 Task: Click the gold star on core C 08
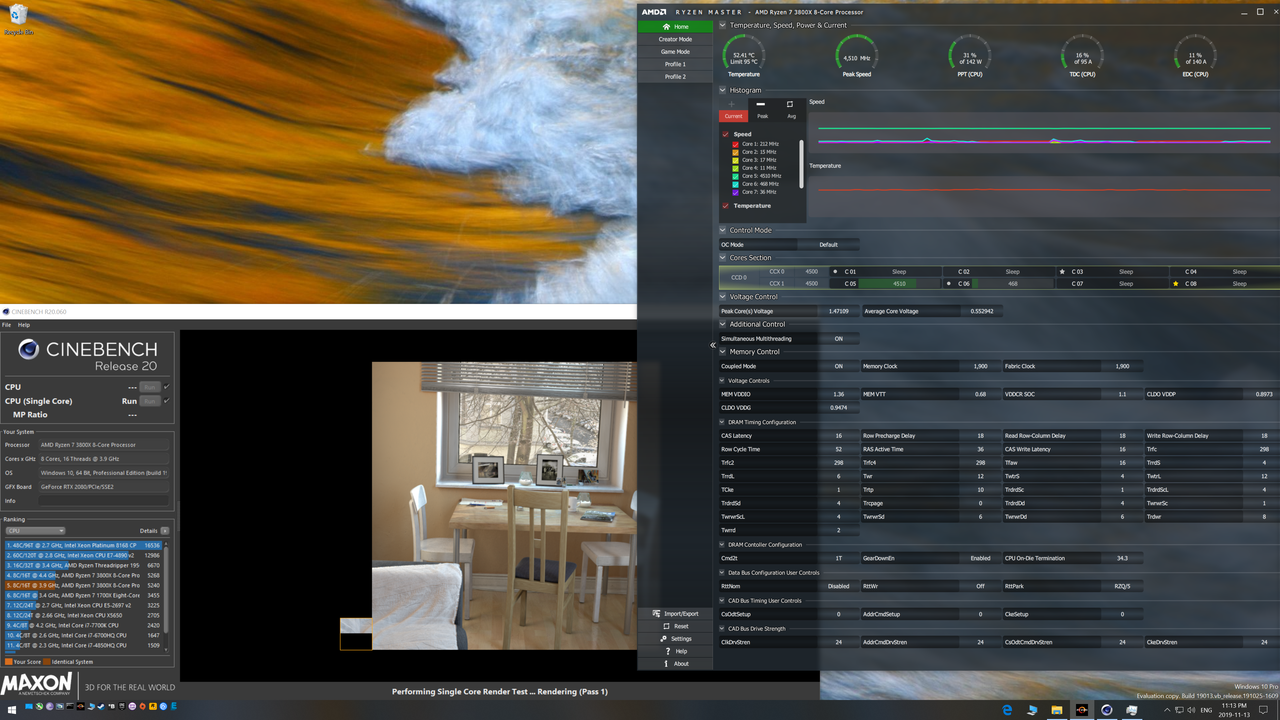pyautogui.click(x=1176, y=284)
